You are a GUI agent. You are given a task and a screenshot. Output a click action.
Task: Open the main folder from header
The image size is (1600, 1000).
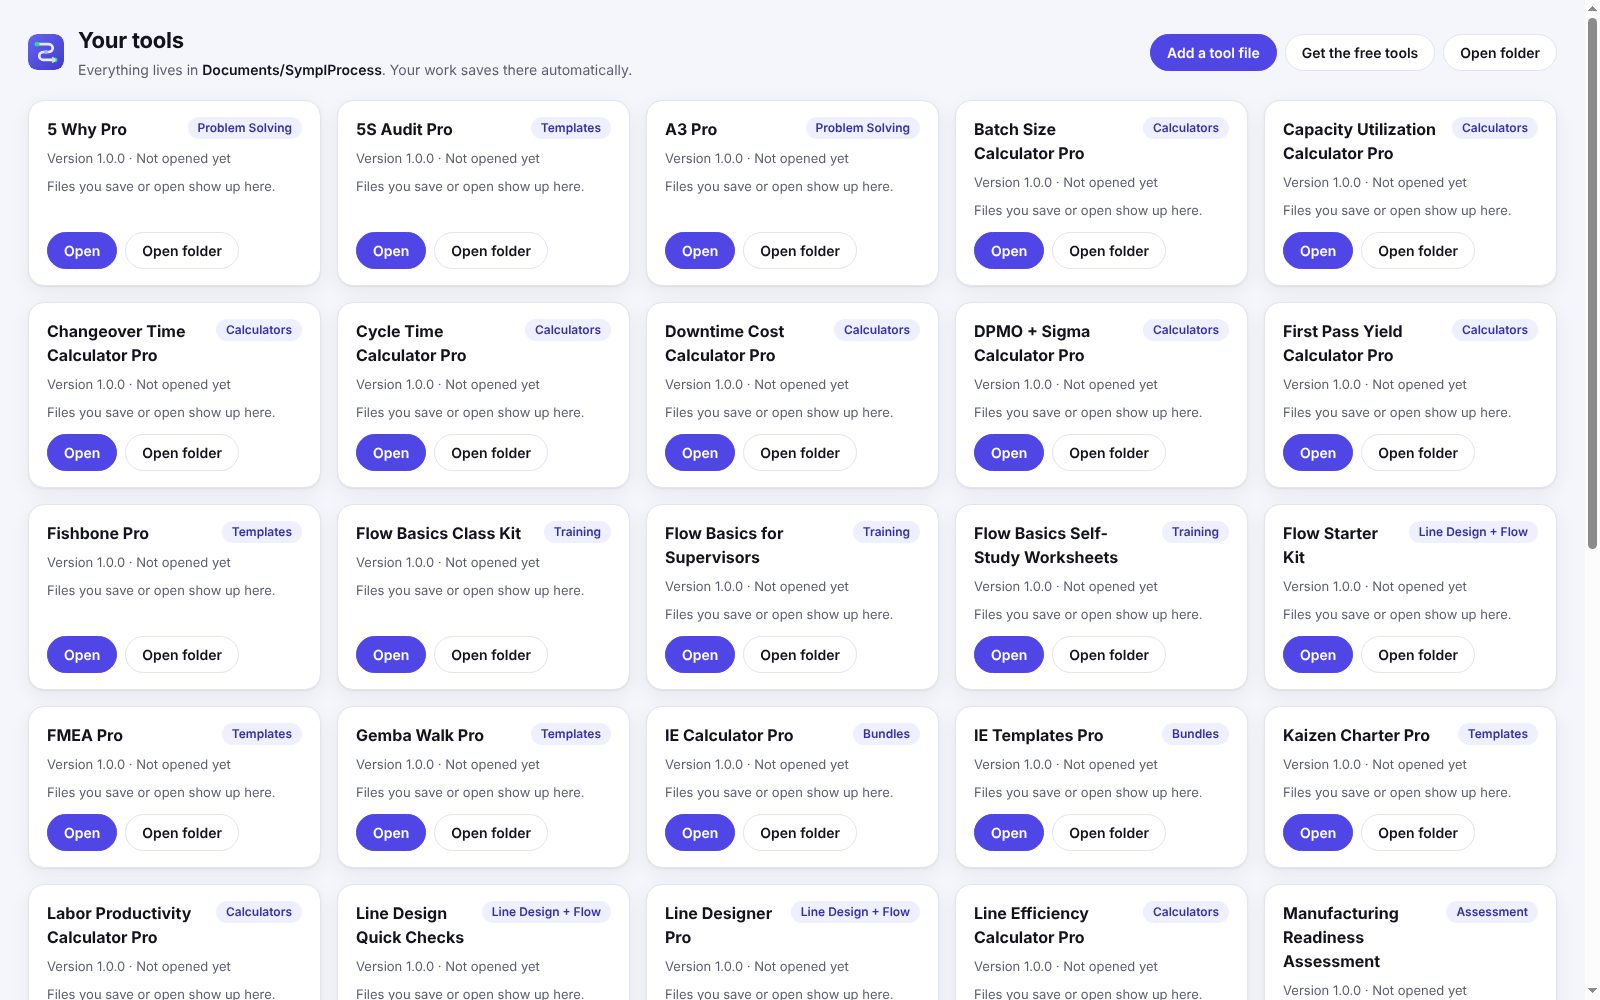click(1499, 53)
